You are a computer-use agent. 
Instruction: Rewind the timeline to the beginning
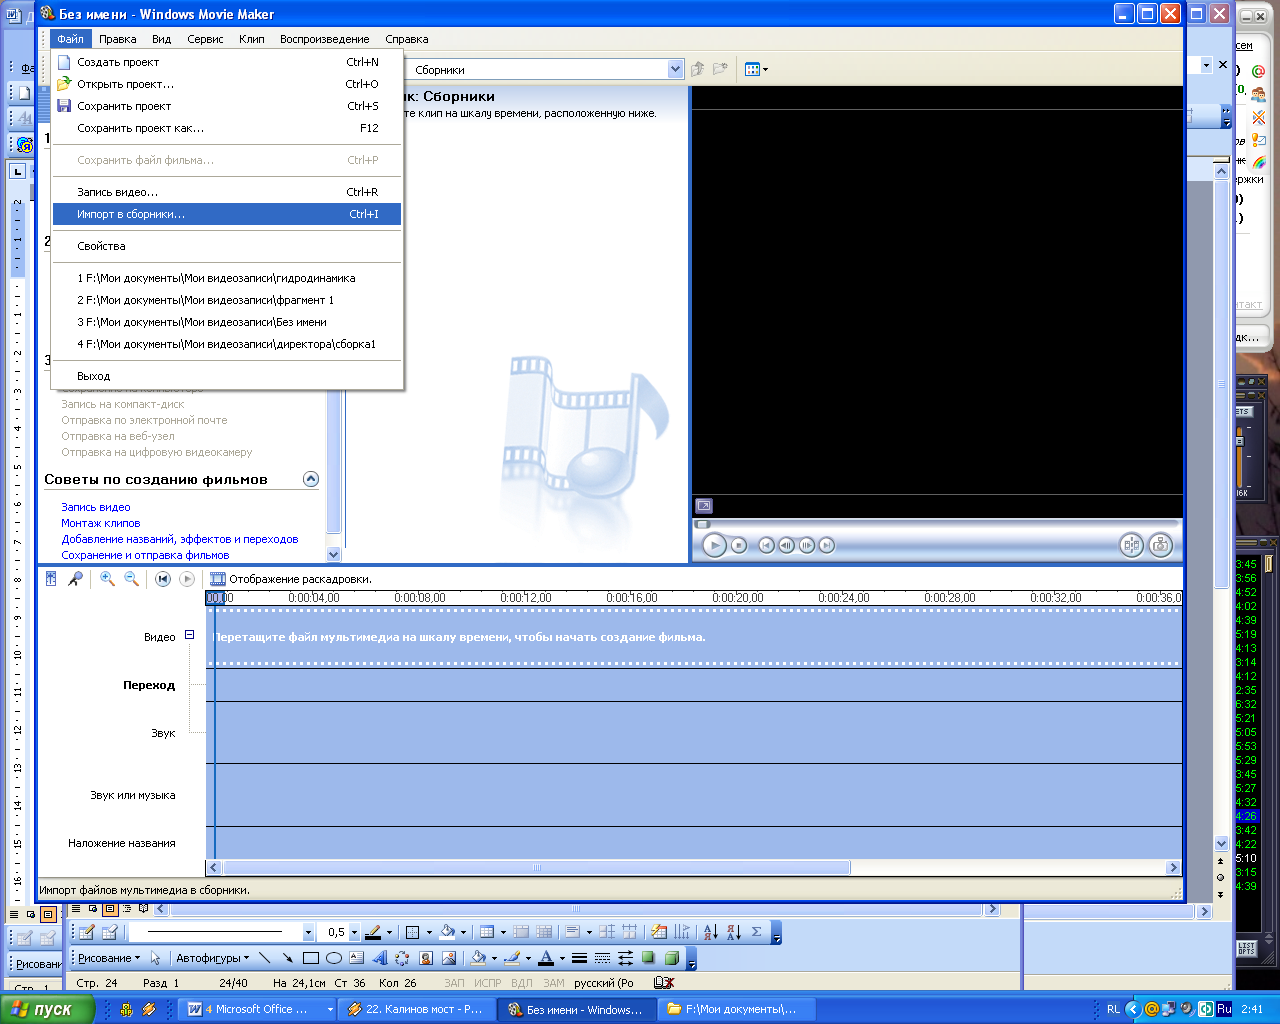pos(163,578)
